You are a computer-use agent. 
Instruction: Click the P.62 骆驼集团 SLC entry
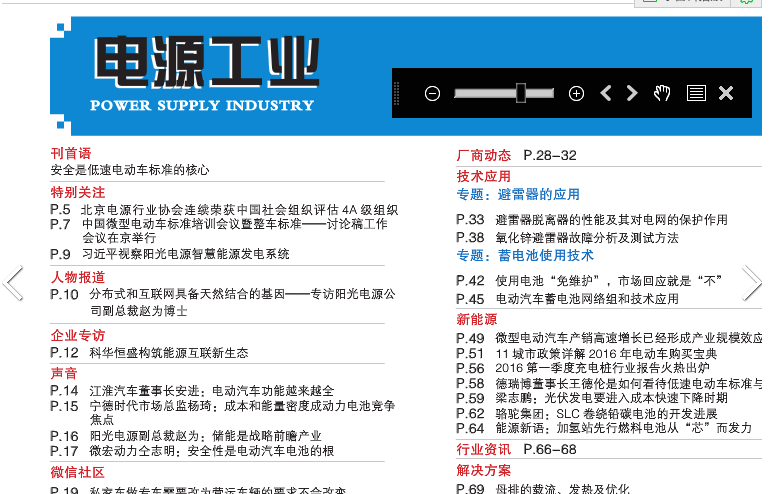[587, 413]
